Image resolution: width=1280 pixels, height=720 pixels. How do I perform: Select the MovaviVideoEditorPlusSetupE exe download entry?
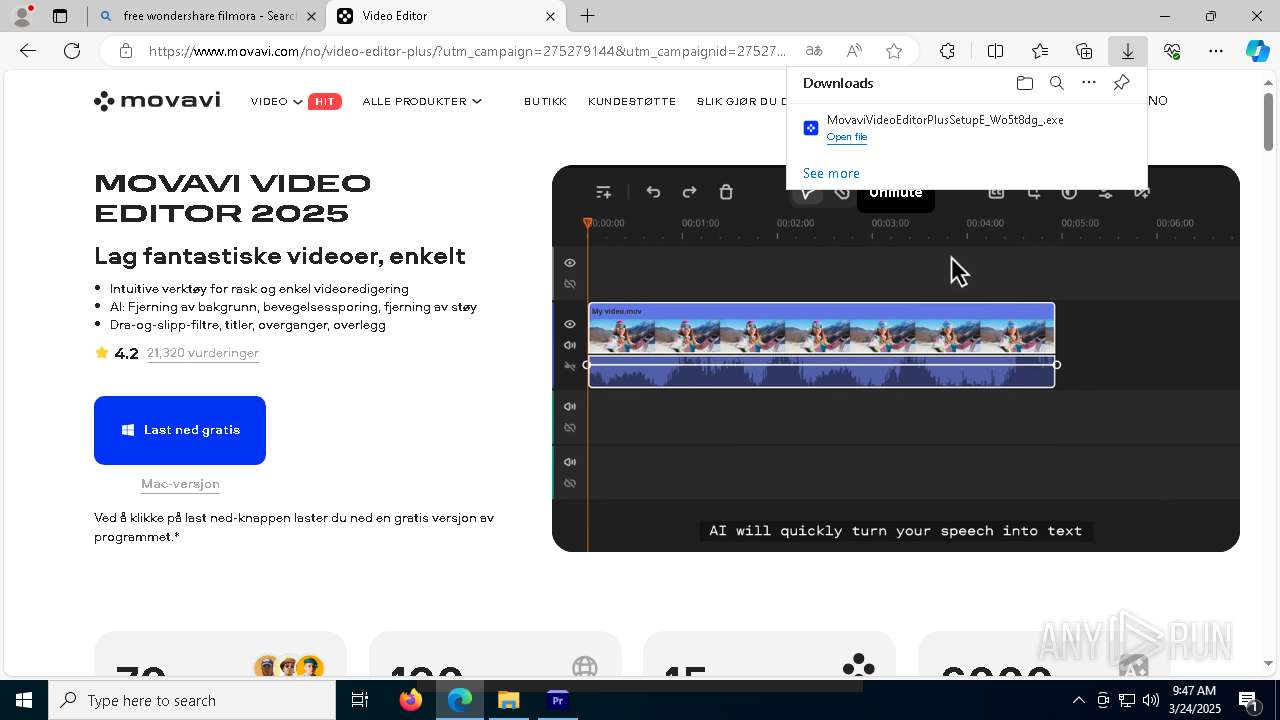click(x=966, y=128)
